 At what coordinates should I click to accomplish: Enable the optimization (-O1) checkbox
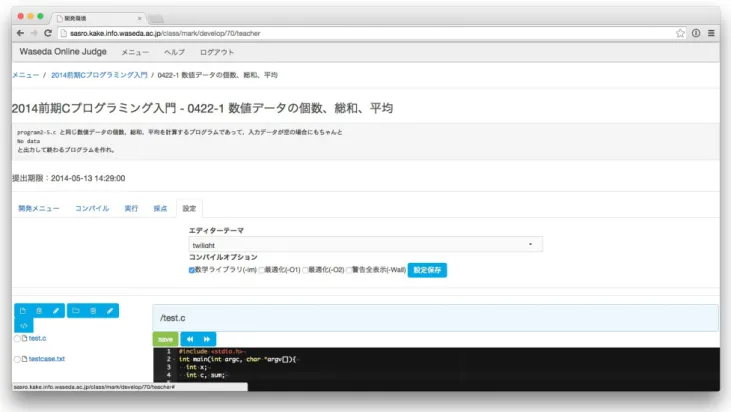point(262,270)
